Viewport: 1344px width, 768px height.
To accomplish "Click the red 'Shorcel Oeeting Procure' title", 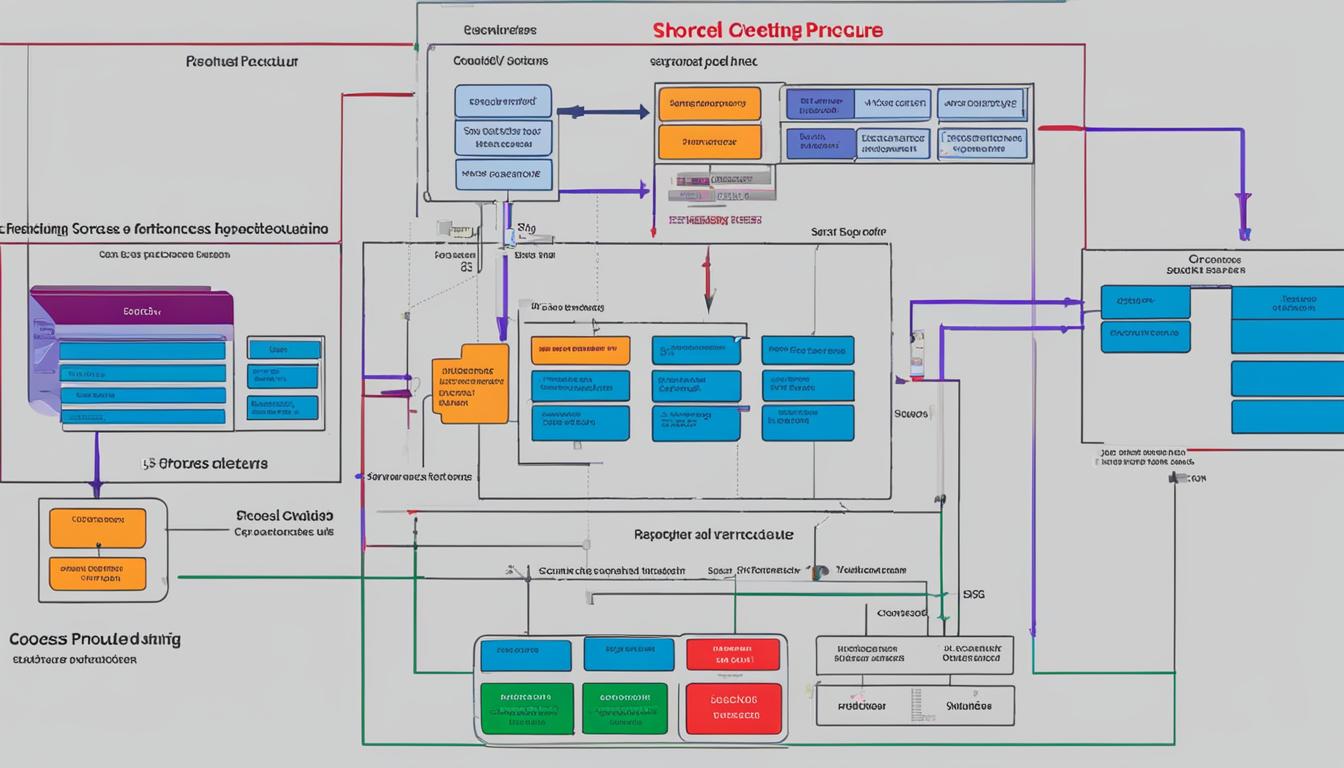I will (768, 30).
